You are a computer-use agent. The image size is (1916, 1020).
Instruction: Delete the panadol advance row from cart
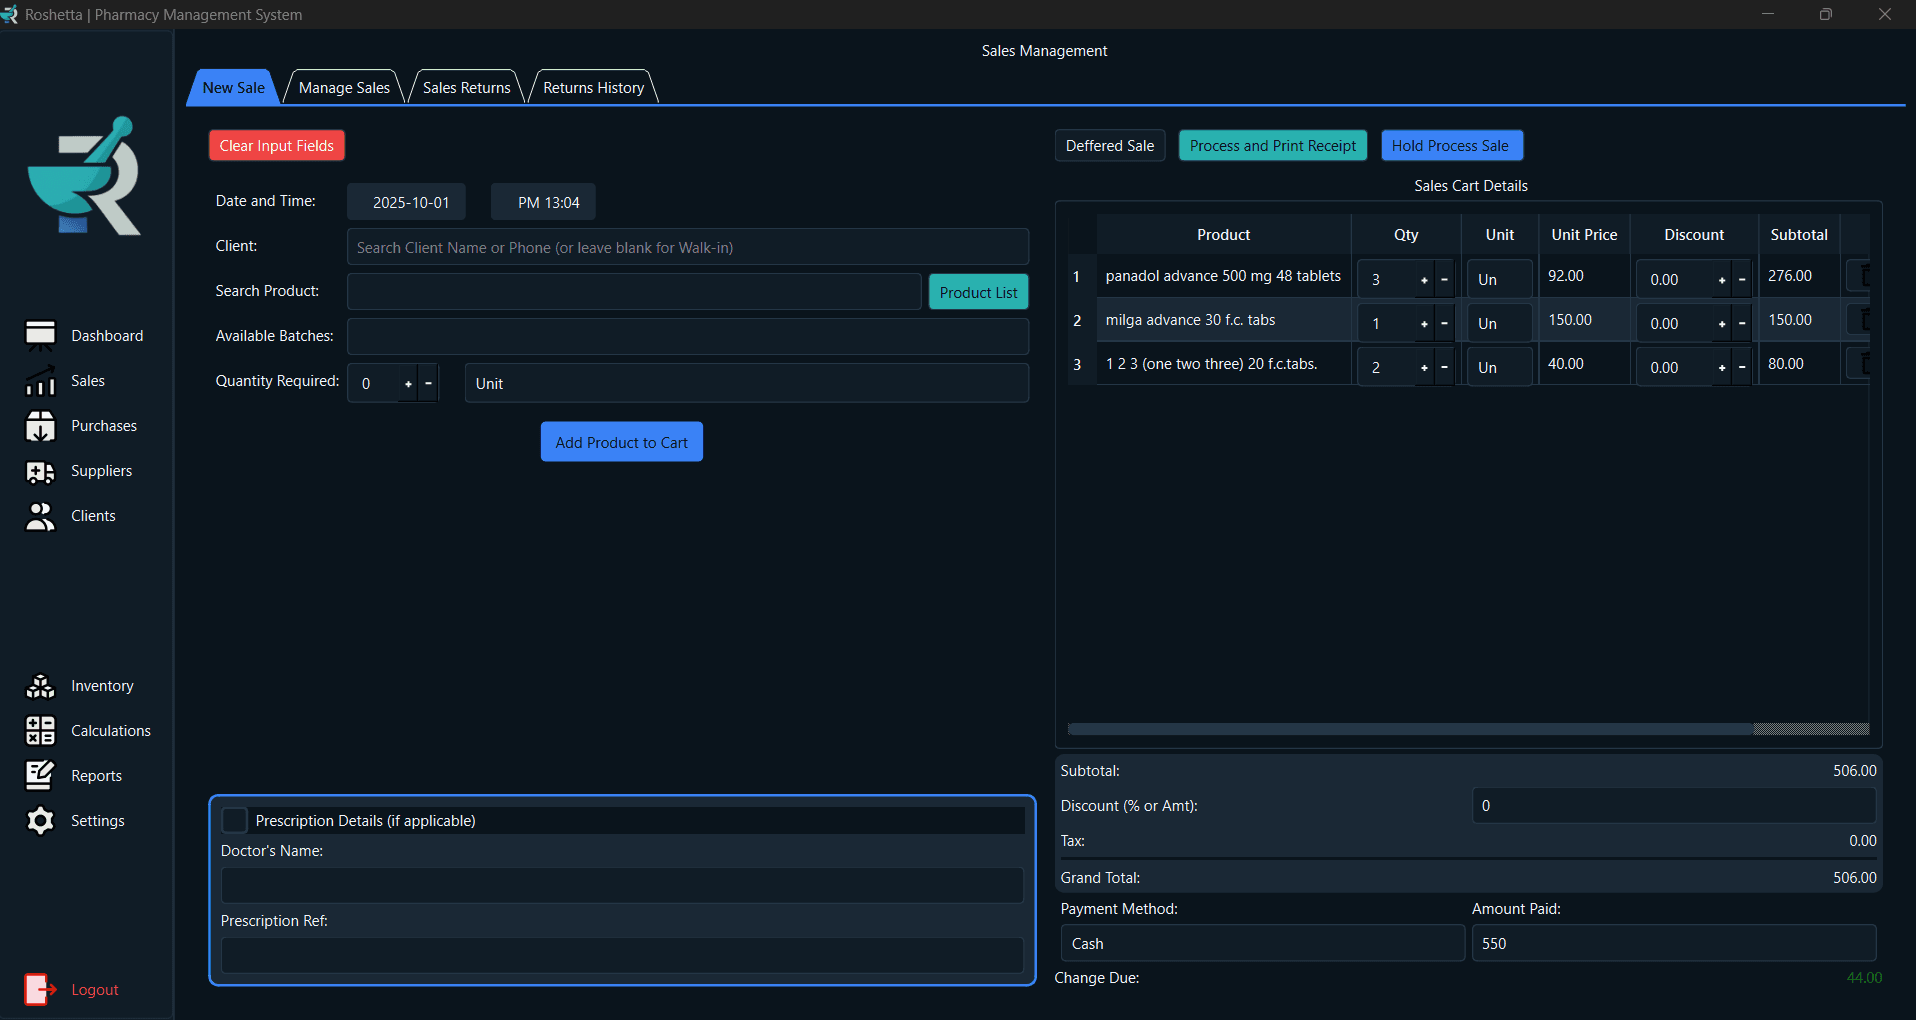(x=1862, y=276)
